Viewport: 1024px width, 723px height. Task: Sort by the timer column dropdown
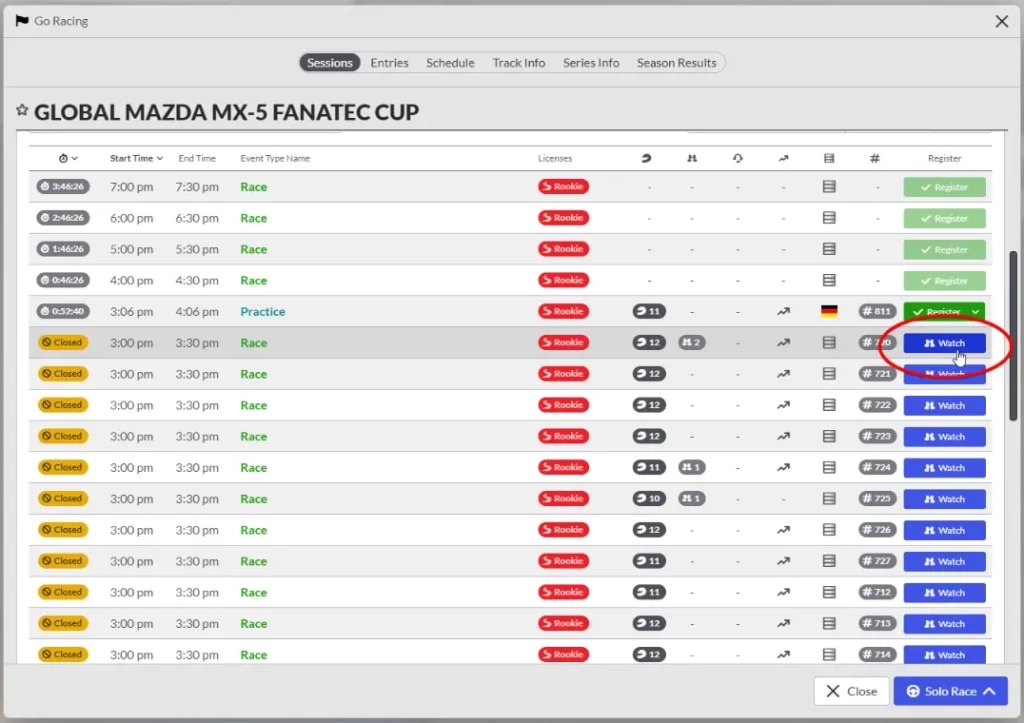pos(68,158)
